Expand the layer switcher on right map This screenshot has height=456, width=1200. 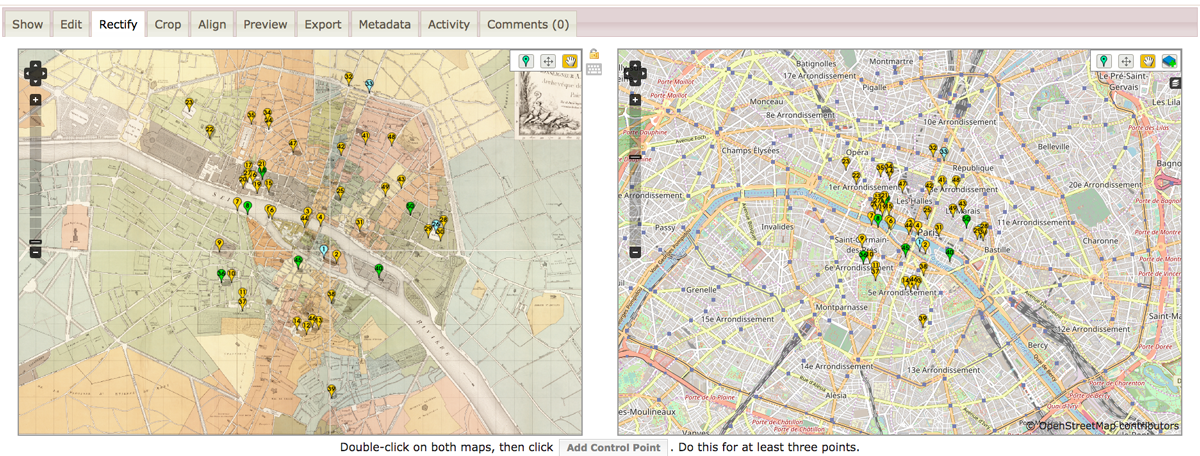[1176, 84]
